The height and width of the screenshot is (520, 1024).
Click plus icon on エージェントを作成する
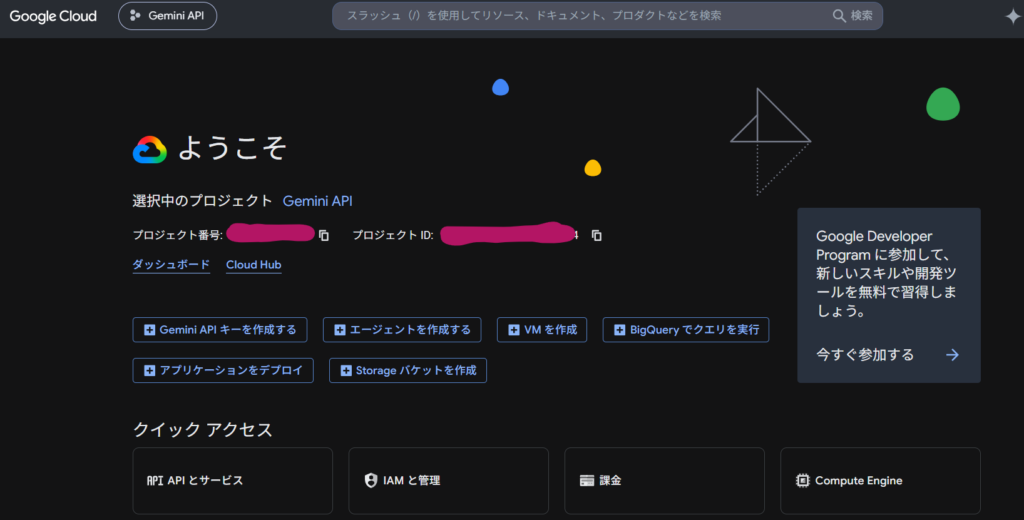point(340,330)
